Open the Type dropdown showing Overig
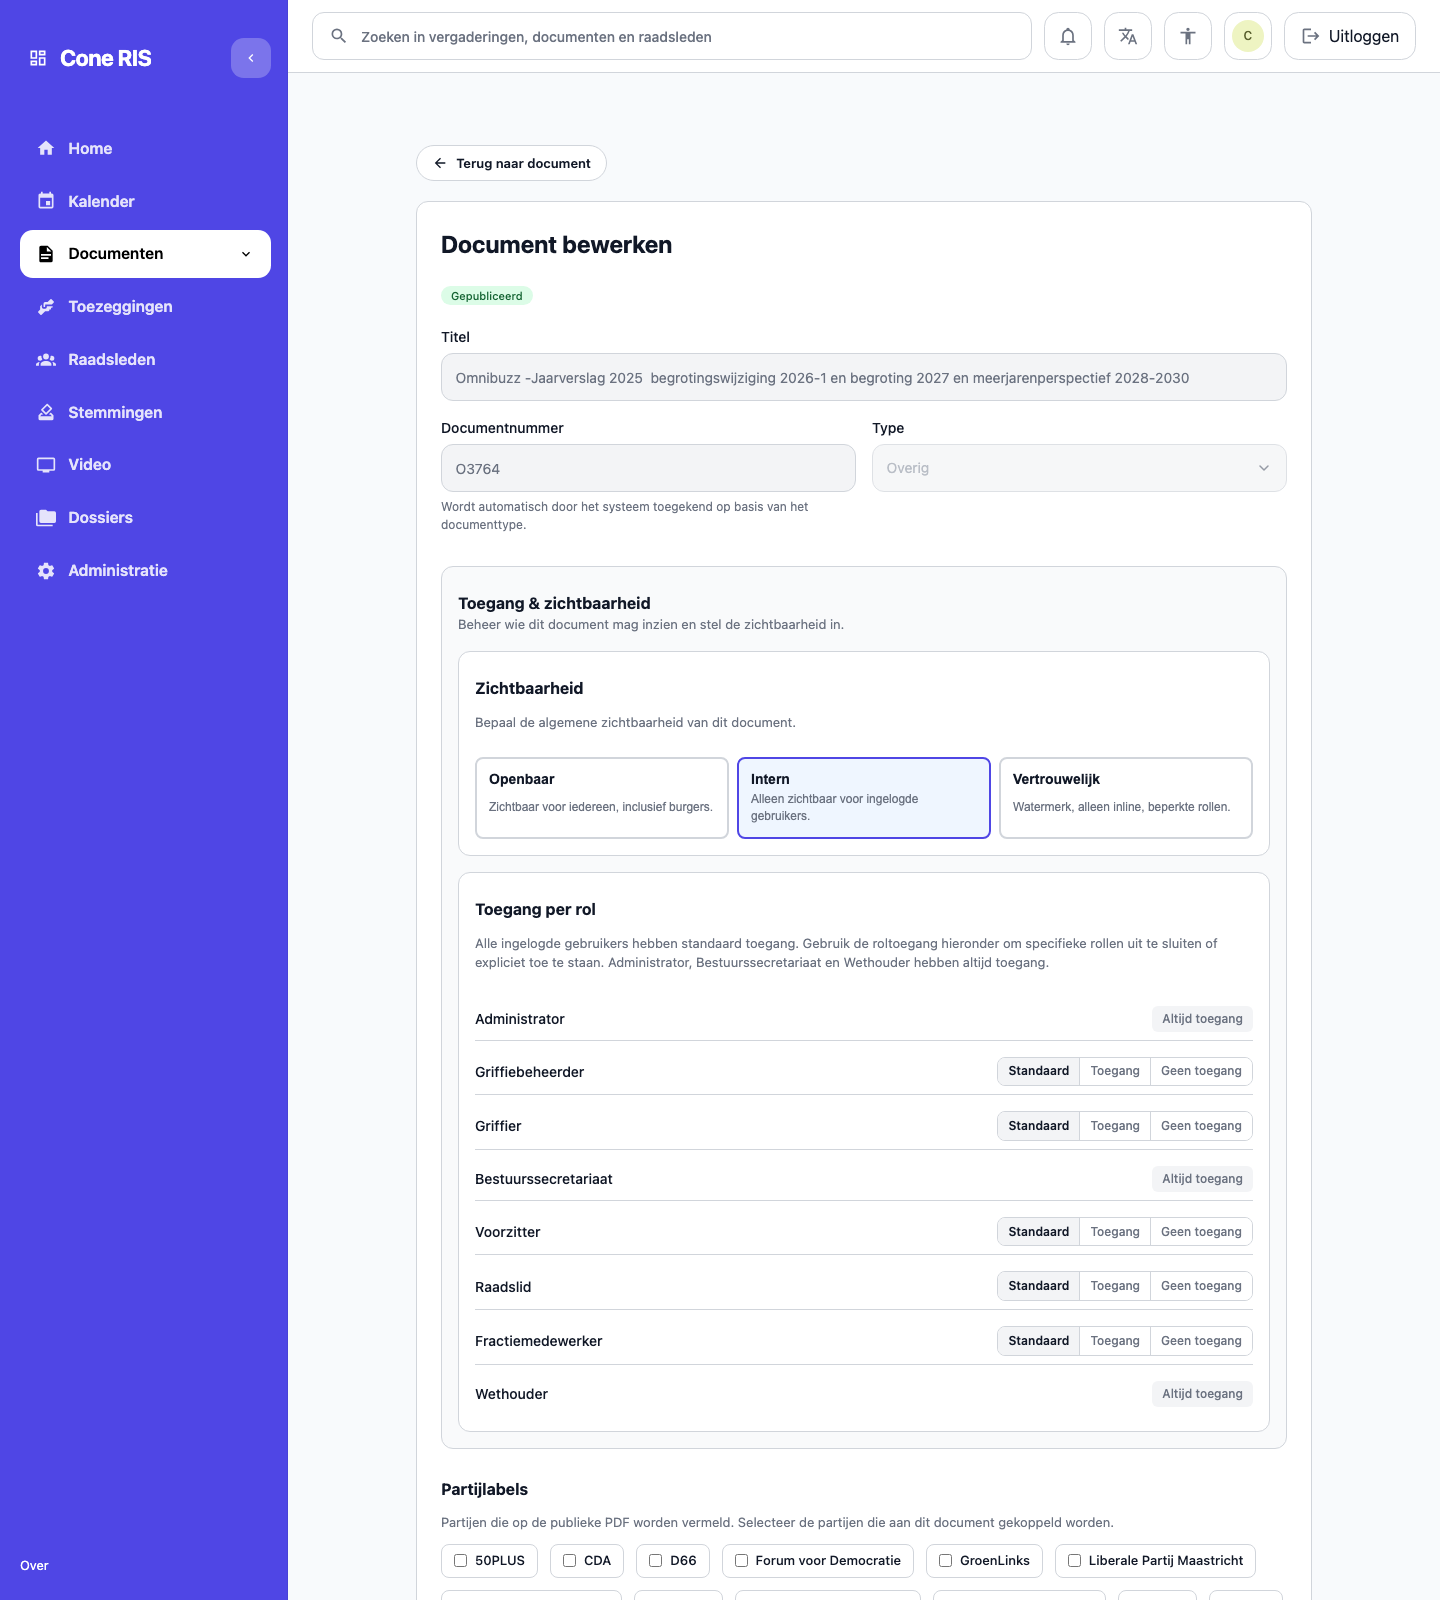1440x1600 pixels. point(1079,468)
